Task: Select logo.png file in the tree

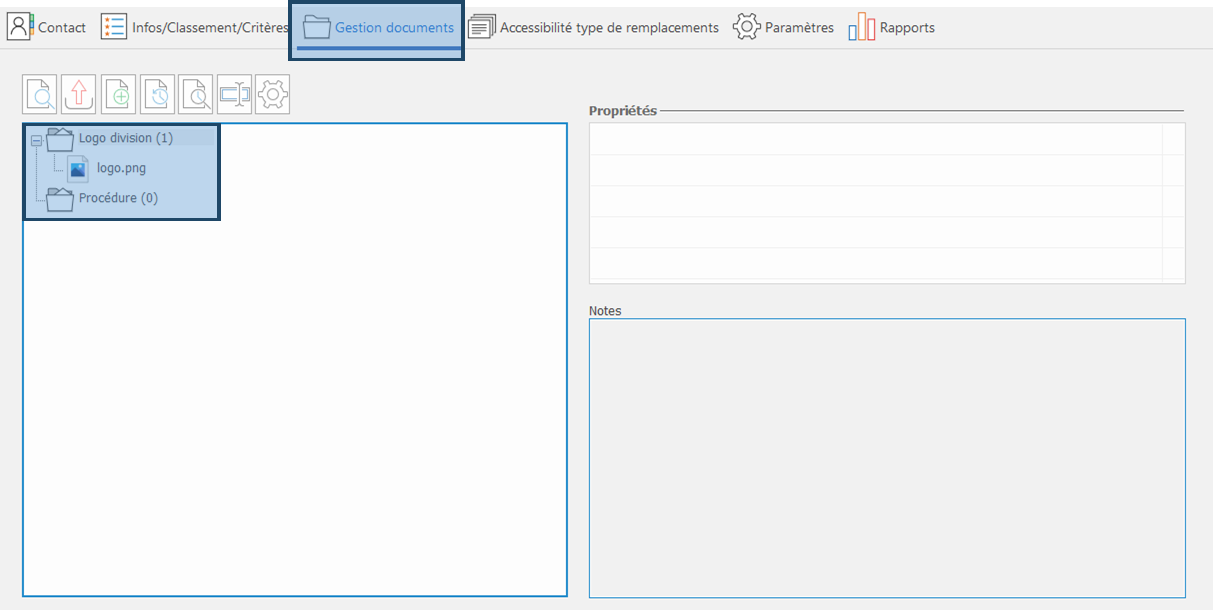Action: [x=121, y=168]
